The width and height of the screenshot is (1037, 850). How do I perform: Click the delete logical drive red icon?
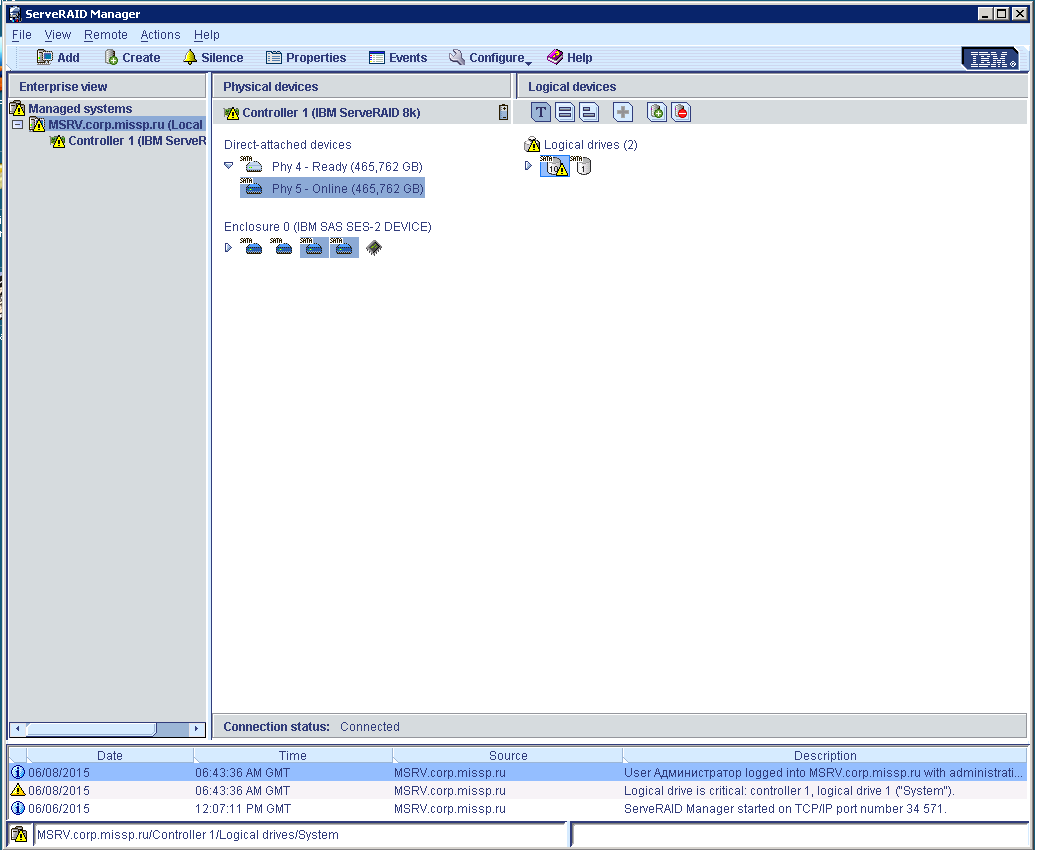tap(681, 112)
